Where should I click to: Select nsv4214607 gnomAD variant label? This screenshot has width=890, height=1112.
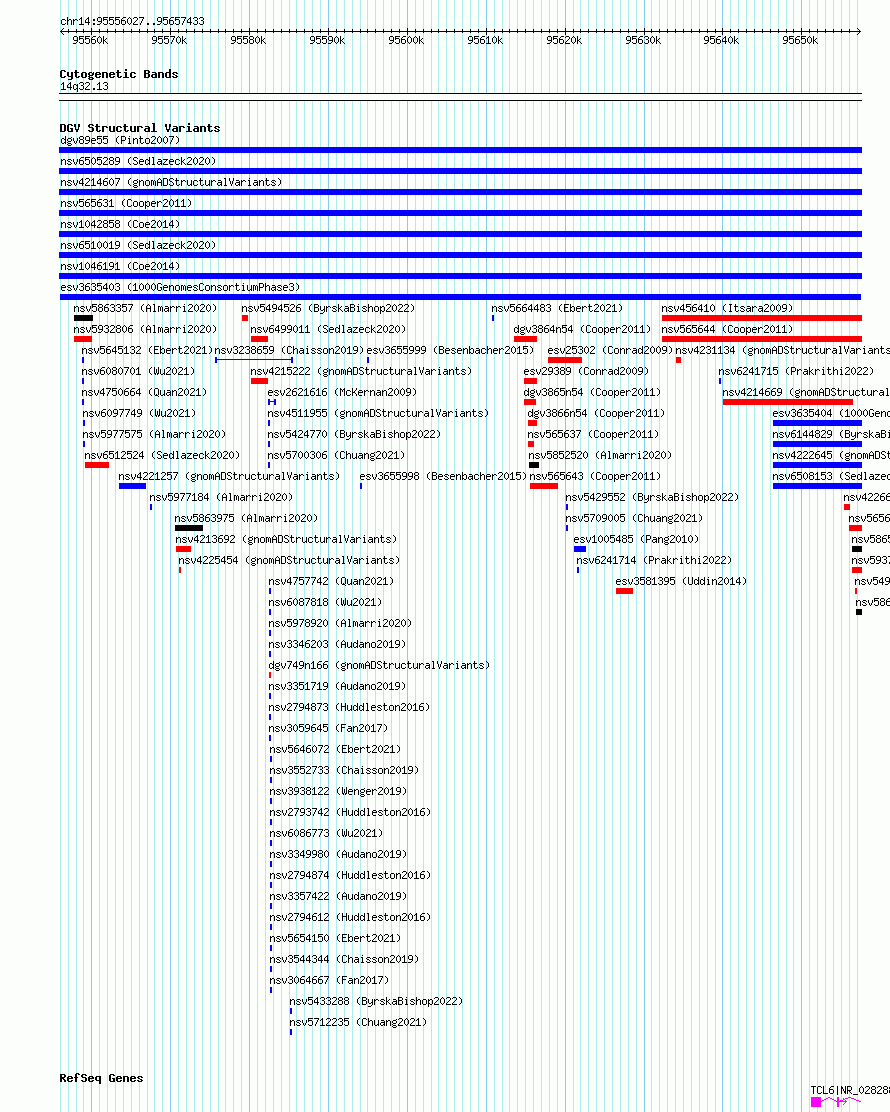[171, 182]
